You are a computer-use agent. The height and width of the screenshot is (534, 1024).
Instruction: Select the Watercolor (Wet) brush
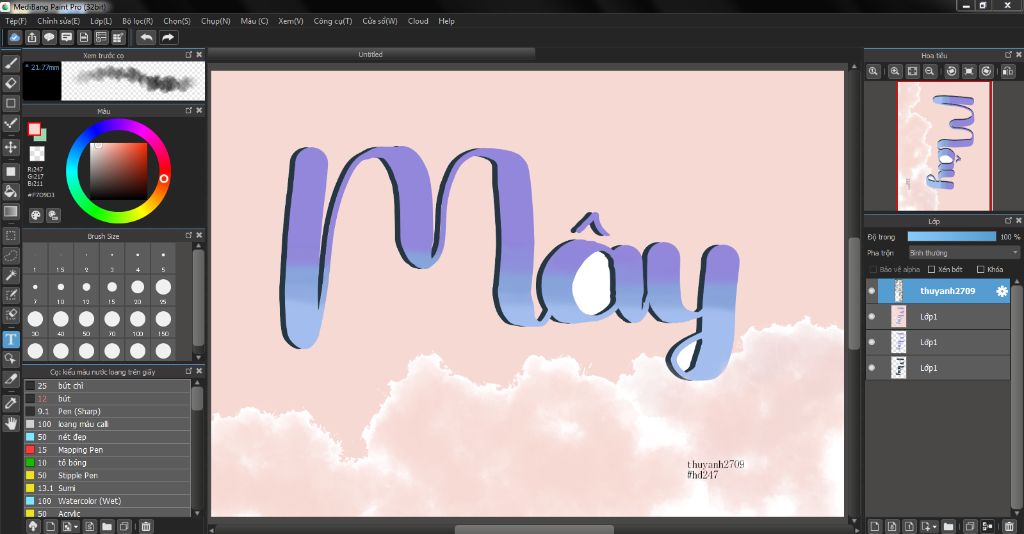tap(107, 501)
